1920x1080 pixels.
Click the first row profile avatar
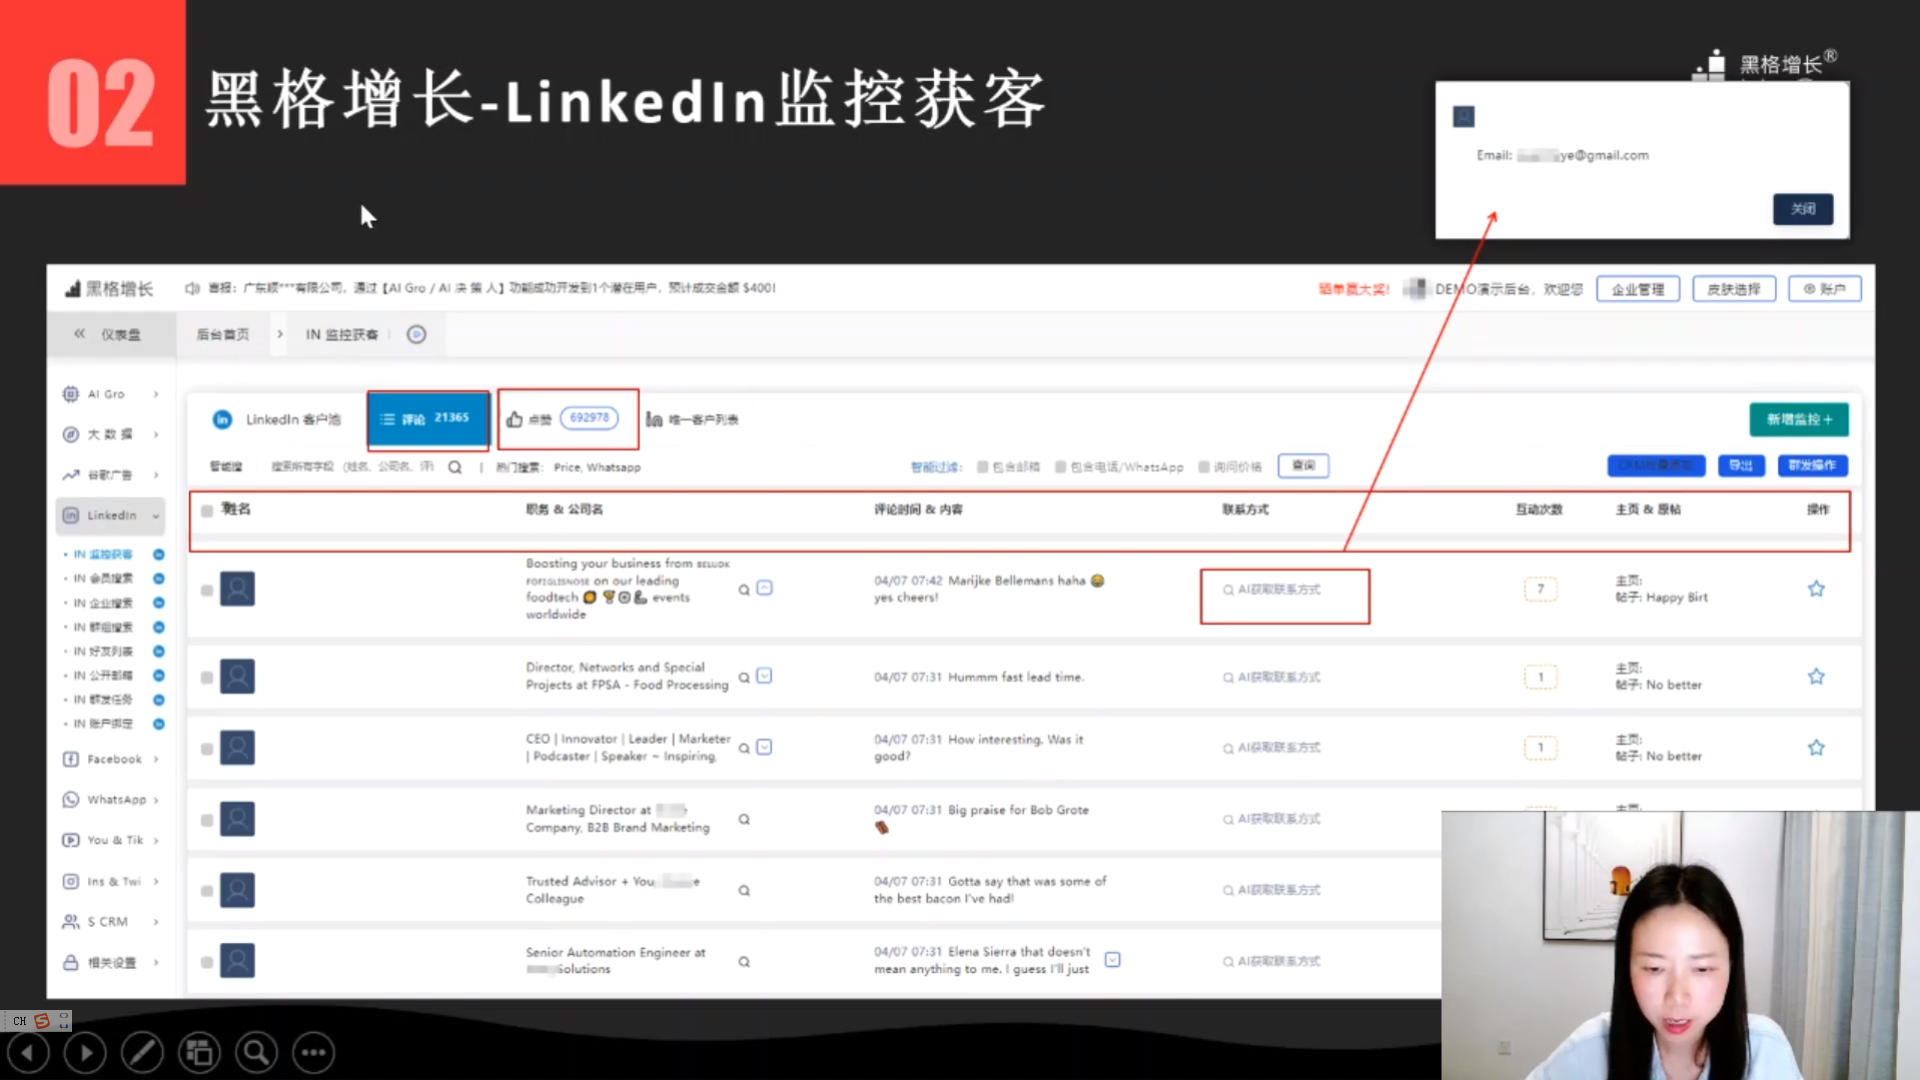tap(237, 589)
